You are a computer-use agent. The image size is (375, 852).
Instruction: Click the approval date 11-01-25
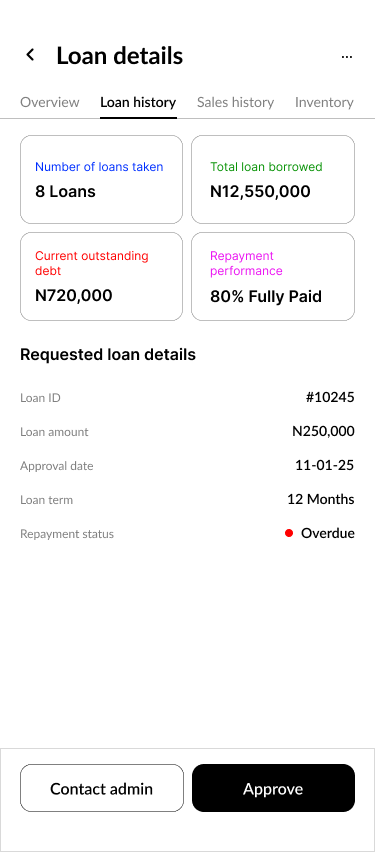(324, 465)
